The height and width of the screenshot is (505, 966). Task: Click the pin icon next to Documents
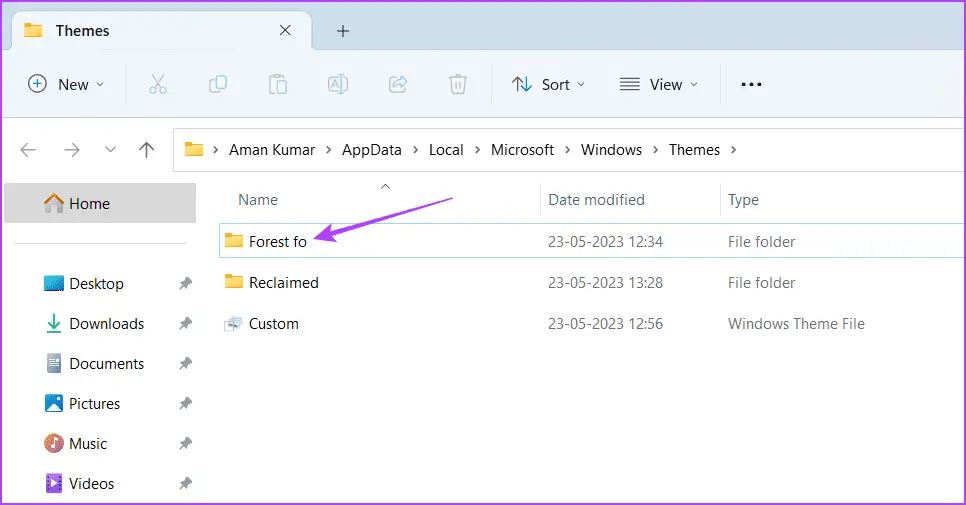pyautogui.click(x=185, y=363)
